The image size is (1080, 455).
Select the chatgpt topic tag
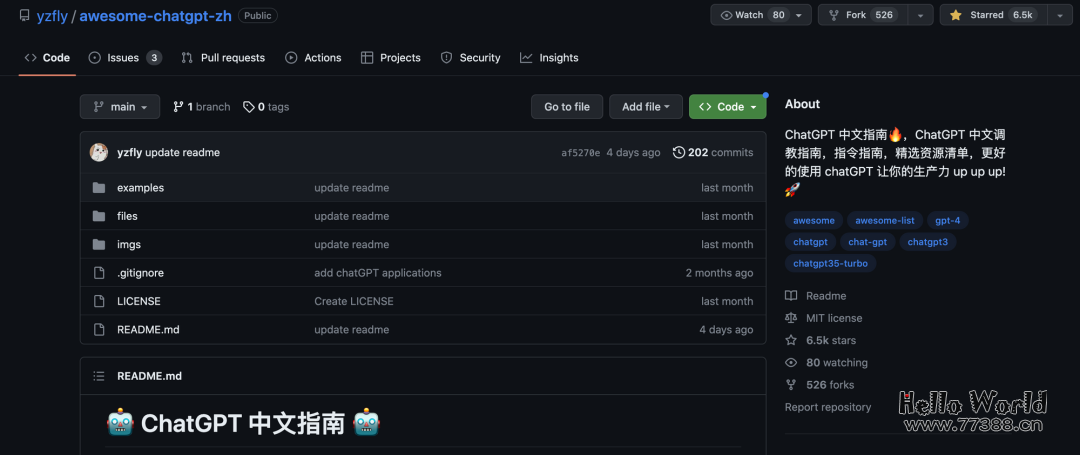pyautogui.click(x=810, y=242)
